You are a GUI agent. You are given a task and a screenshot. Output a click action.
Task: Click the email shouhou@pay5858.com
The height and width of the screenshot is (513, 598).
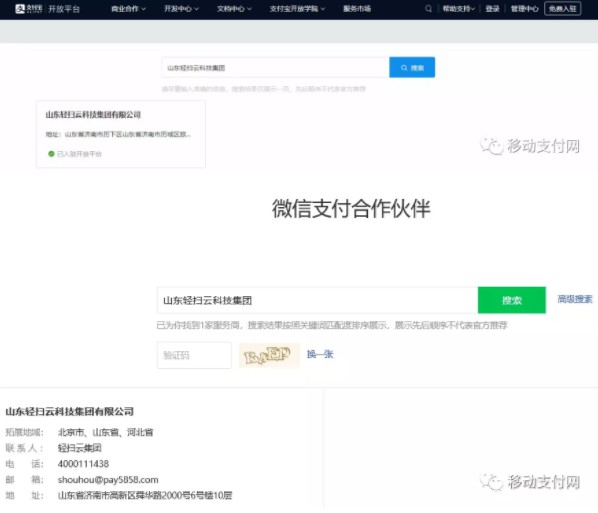pos(108,480)
